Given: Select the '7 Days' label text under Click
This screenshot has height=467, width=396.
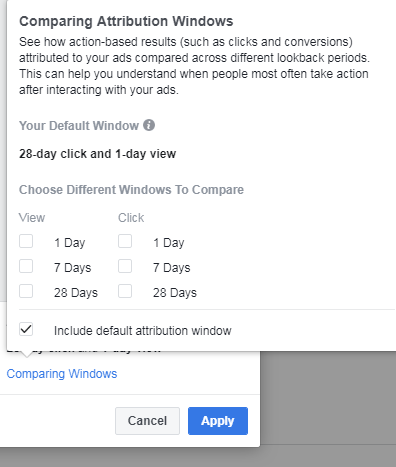Looking at the screenshot, I should 172,268.
